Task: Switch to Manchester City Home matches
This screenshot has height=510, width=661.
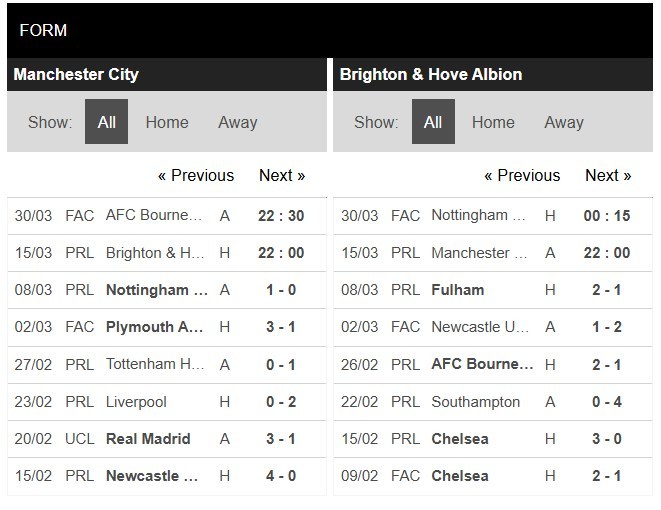Action: tap(167, 122)
